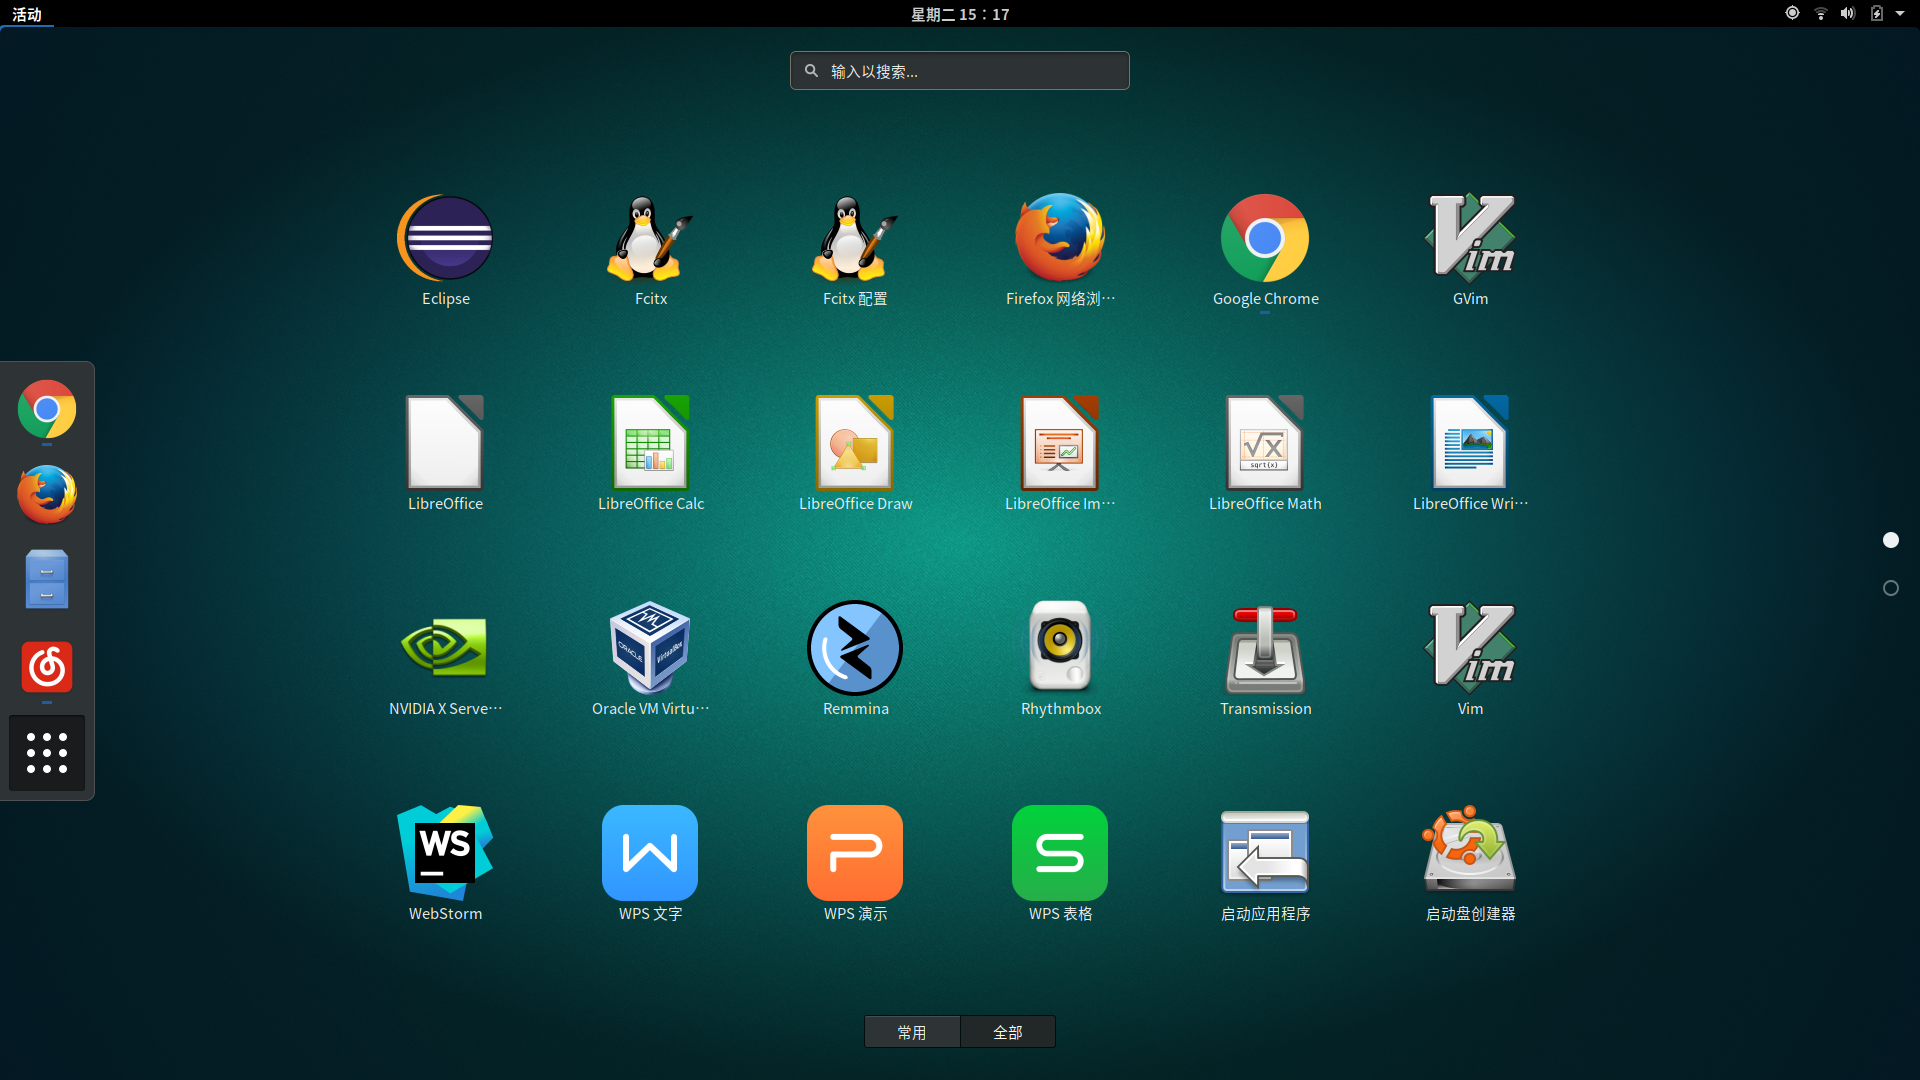Open NVIDIA X Server settings
1920x1080 pixels.
(x=445, y=661)
